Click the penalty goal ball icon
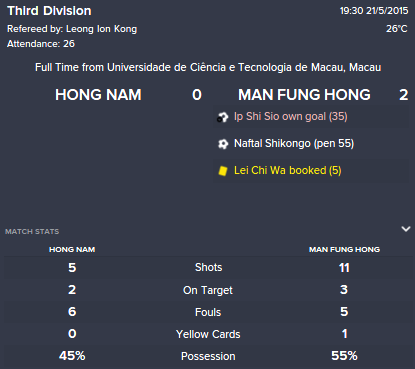 tap(223, 144)
